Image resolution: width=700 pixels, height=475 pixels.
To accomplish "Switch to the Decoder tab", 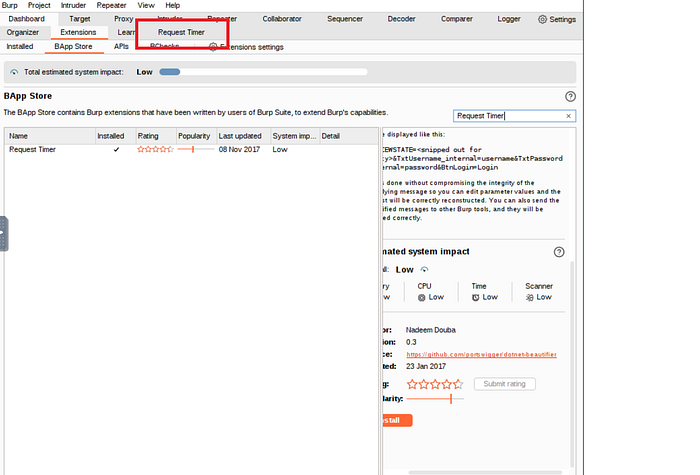I will click(401, 19).
